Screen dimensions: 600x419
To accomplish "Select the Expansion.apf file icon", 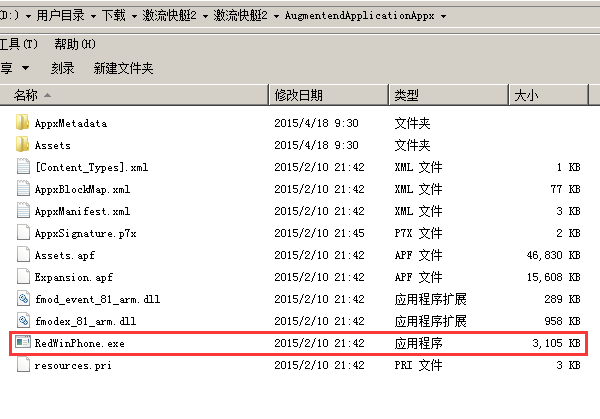I will click(x=23, y=277).
